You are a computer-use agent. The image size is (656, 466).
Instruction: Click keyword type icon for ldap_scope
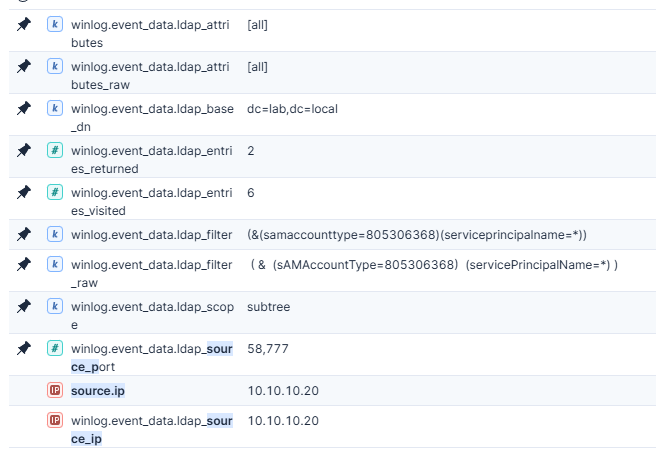point(55,306)
